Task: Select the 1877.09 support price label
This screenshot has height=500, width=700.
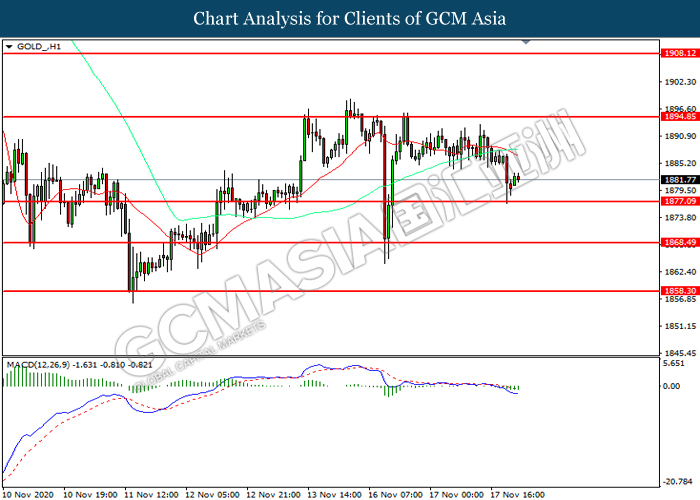Action: coord(680,201)
